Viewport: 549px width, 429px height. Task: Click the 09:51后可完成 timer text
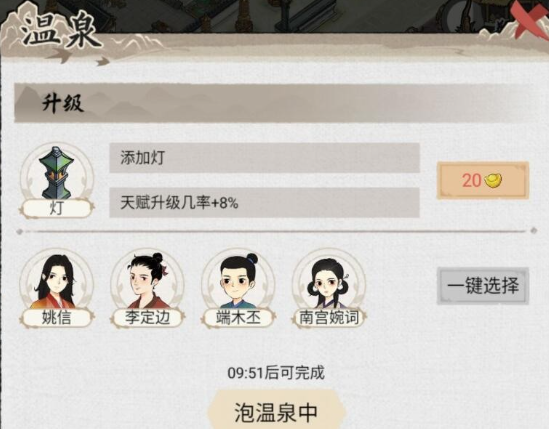tap(276, 373)
